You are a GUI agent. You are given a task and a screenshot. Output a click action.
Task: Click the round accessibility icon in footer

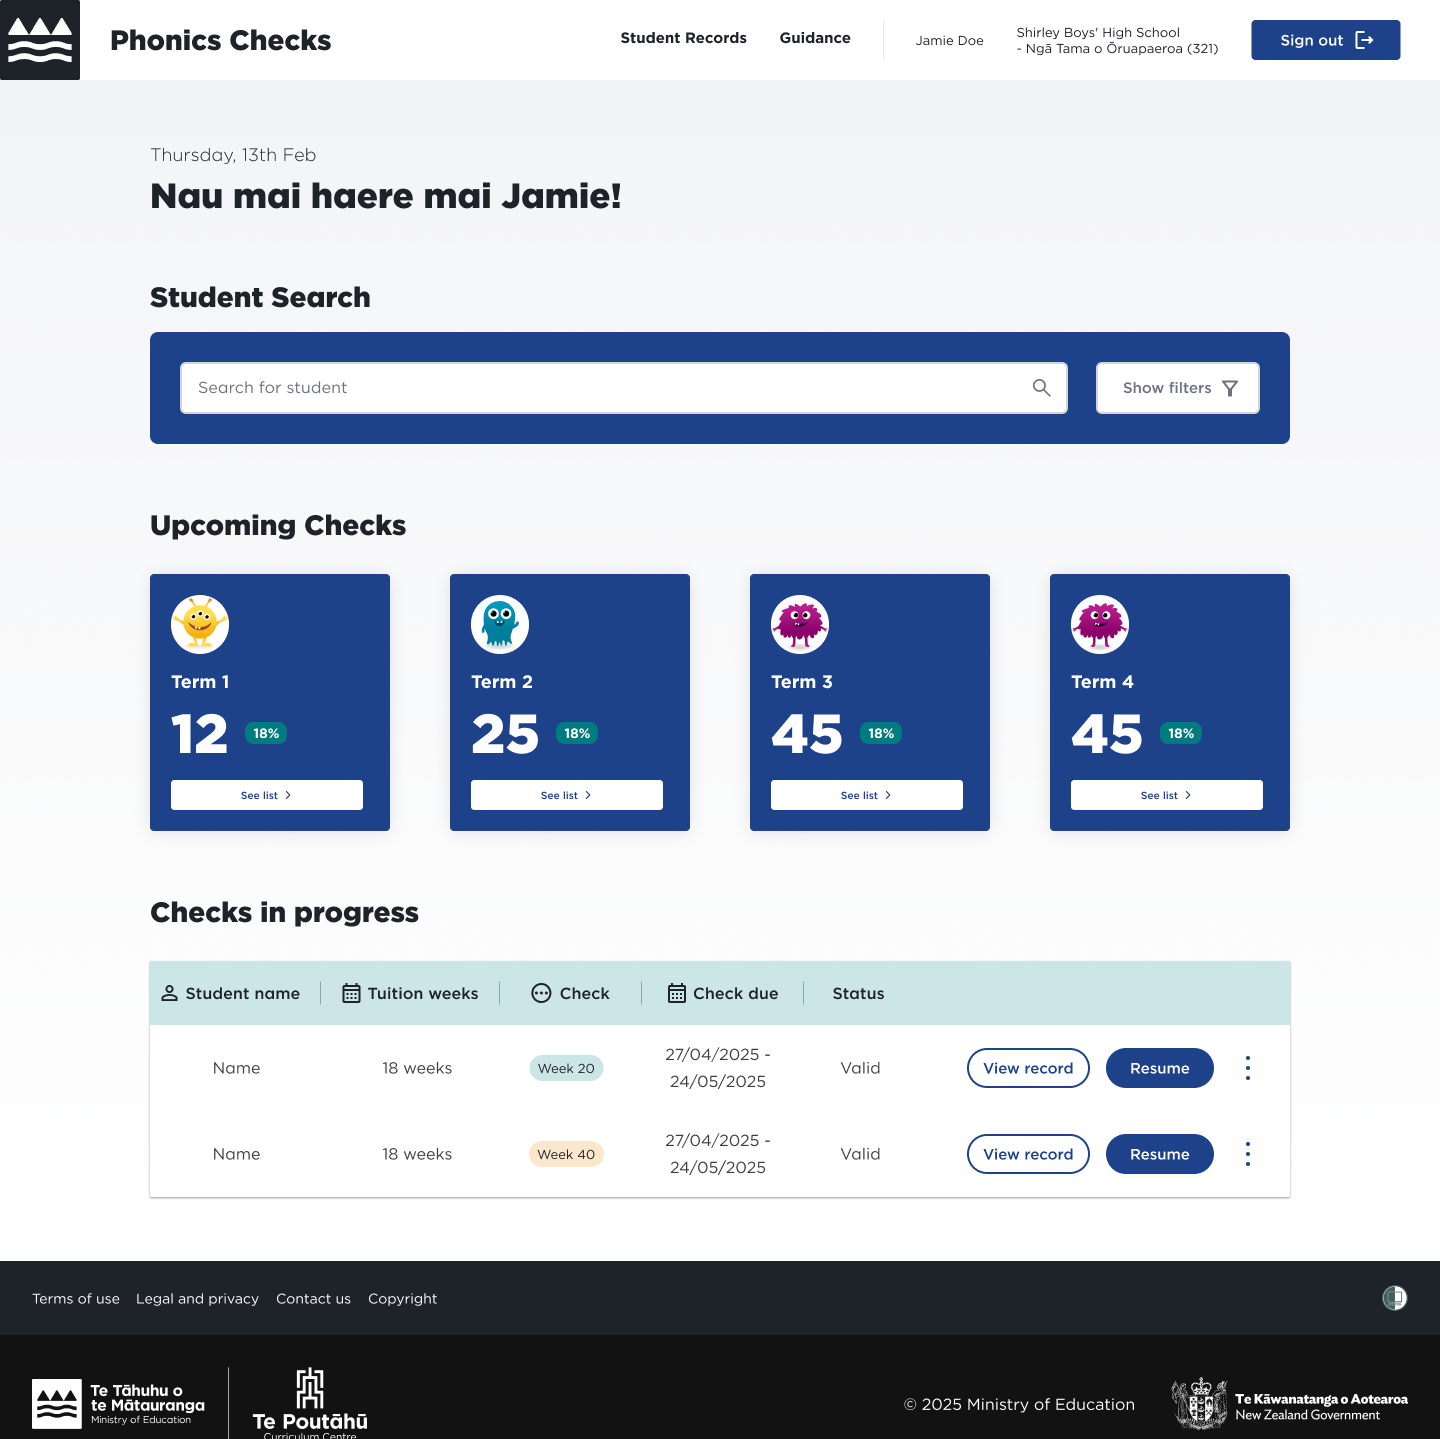pos(1394,1298)
